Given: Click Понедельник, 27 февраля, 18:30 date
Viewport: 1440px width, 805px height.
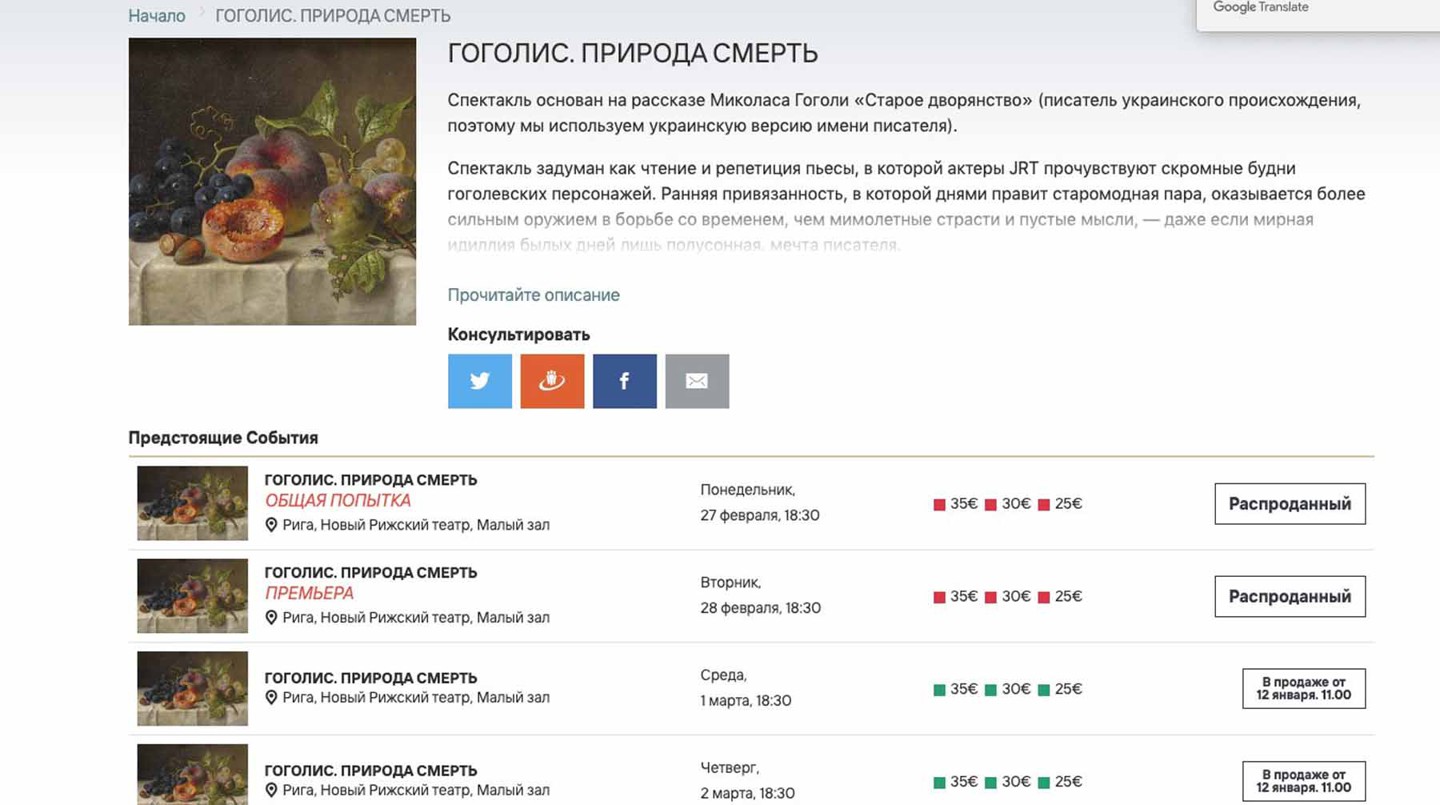Looking at the screenshot, I should pos(760,503).
